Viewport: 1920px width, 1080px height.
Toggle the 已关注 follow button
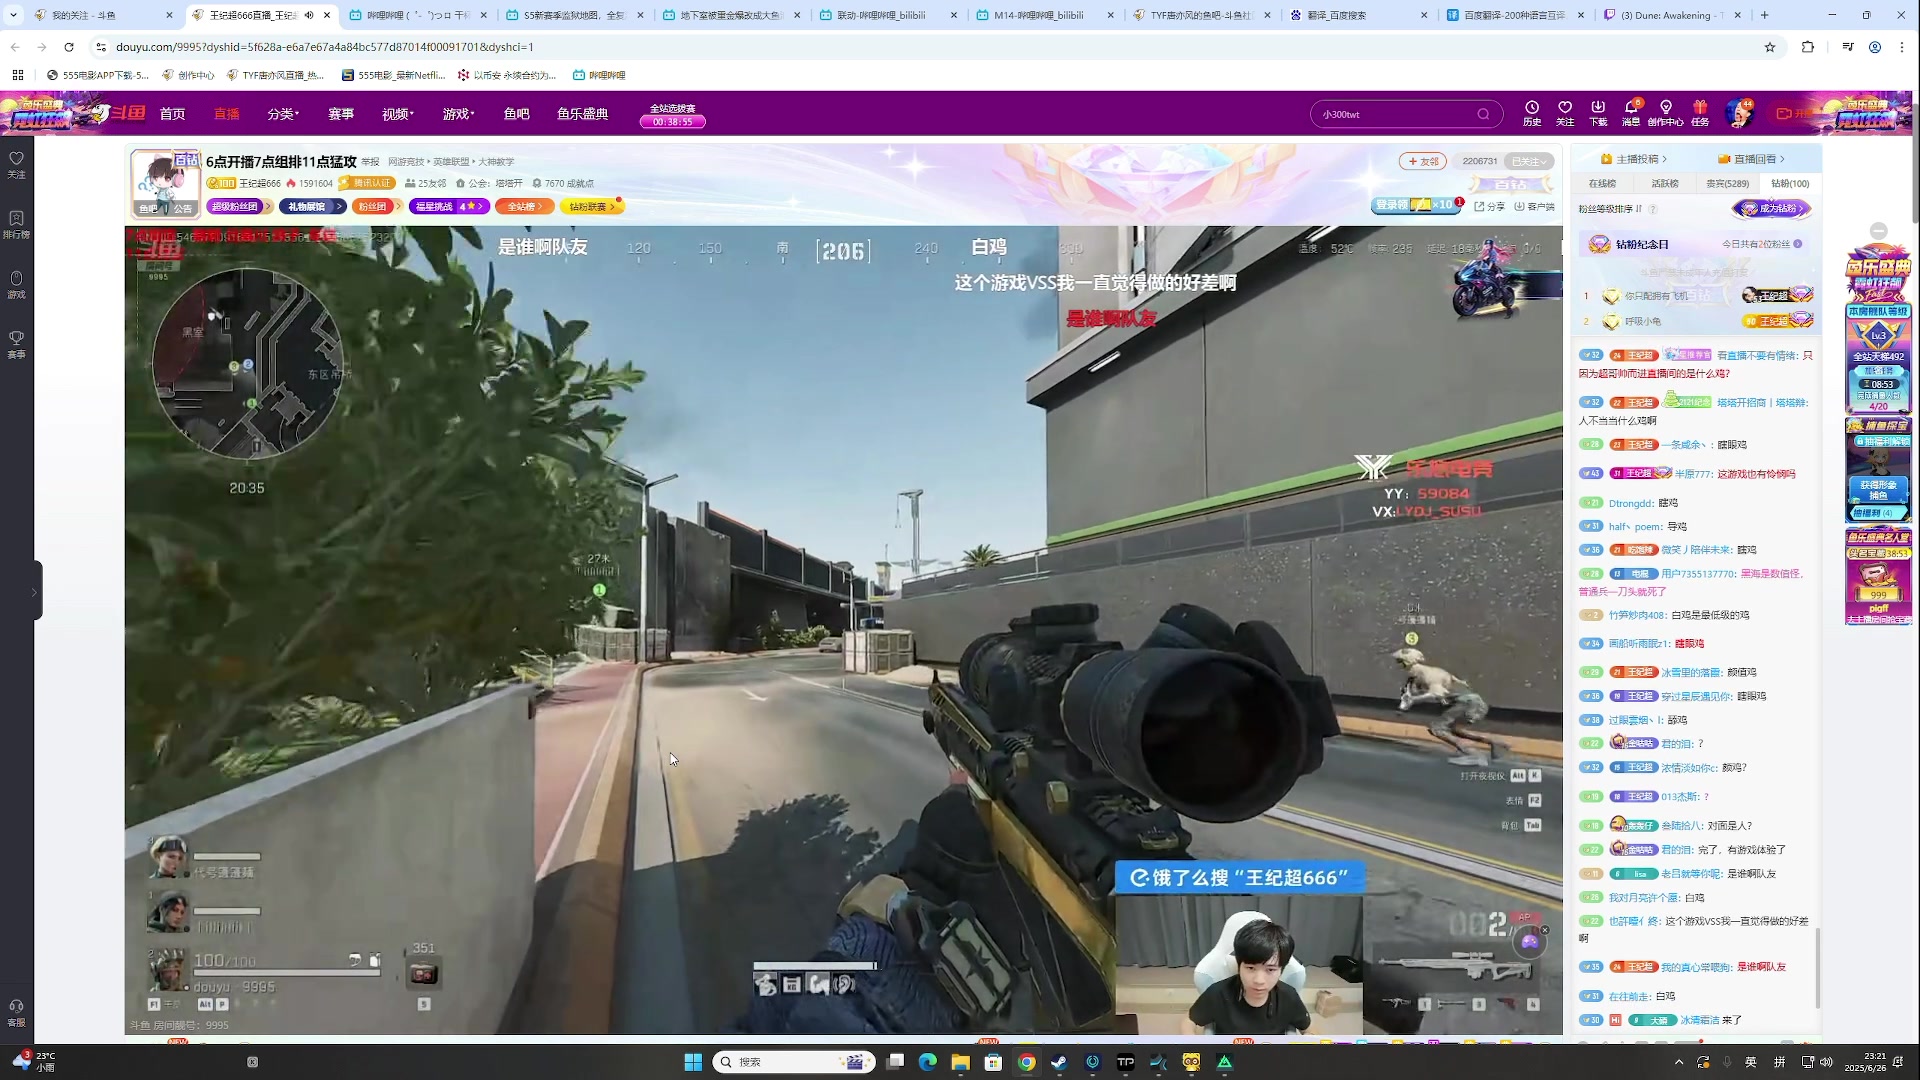pyautogui.click(x=1530, y=161)
